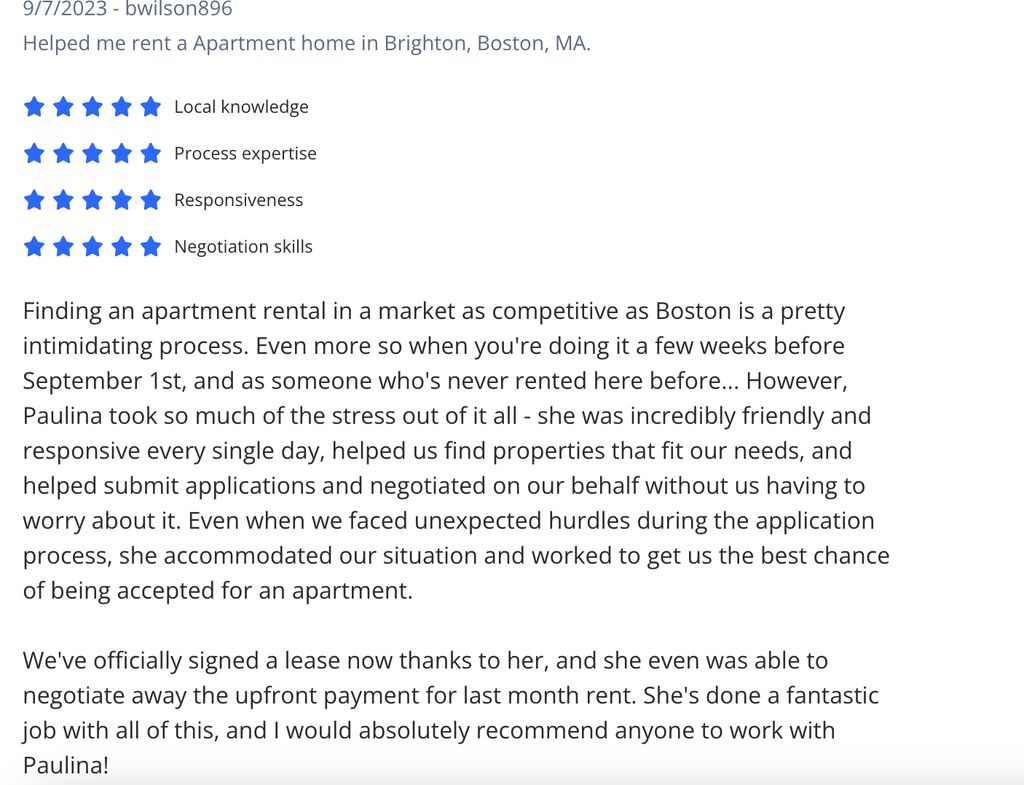Image resolution: width=1024 pixels, height=785 pixels.
Task: Click the paragraph starting 'We've officially signed'
Action: tap(451, 713)
